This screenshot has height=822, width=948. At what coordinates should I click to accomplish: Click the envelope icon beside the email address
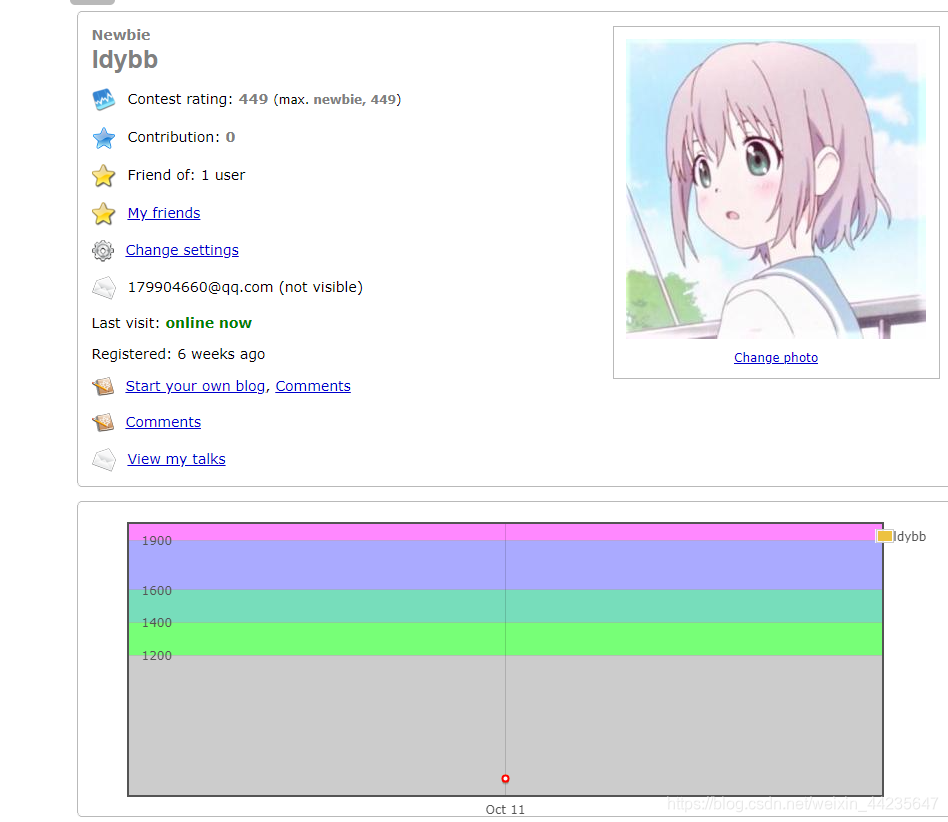[x=103, y=288]
